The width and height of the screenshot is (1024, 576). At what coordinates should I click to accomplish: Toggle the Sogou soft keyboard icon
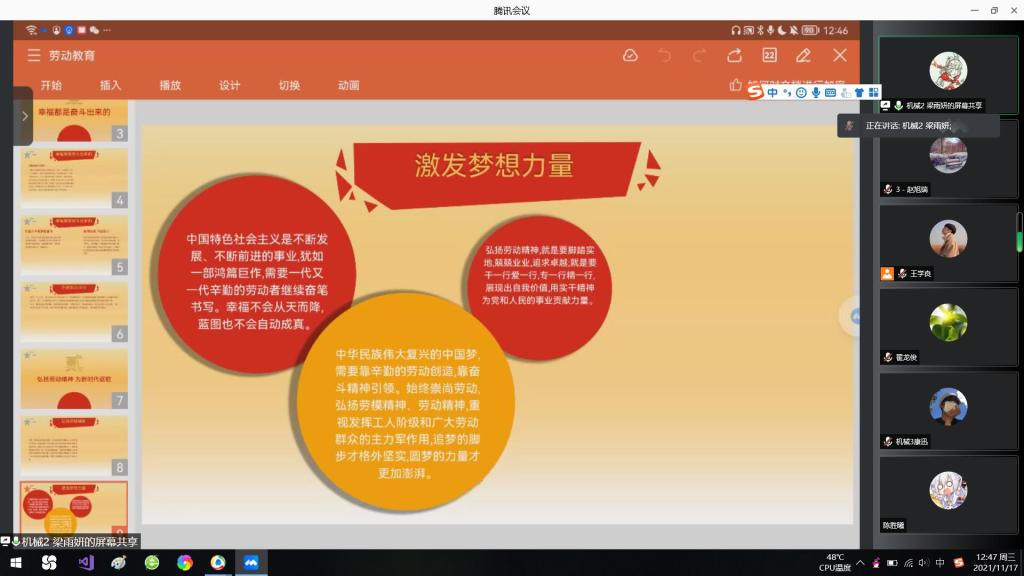click(830, 92)
